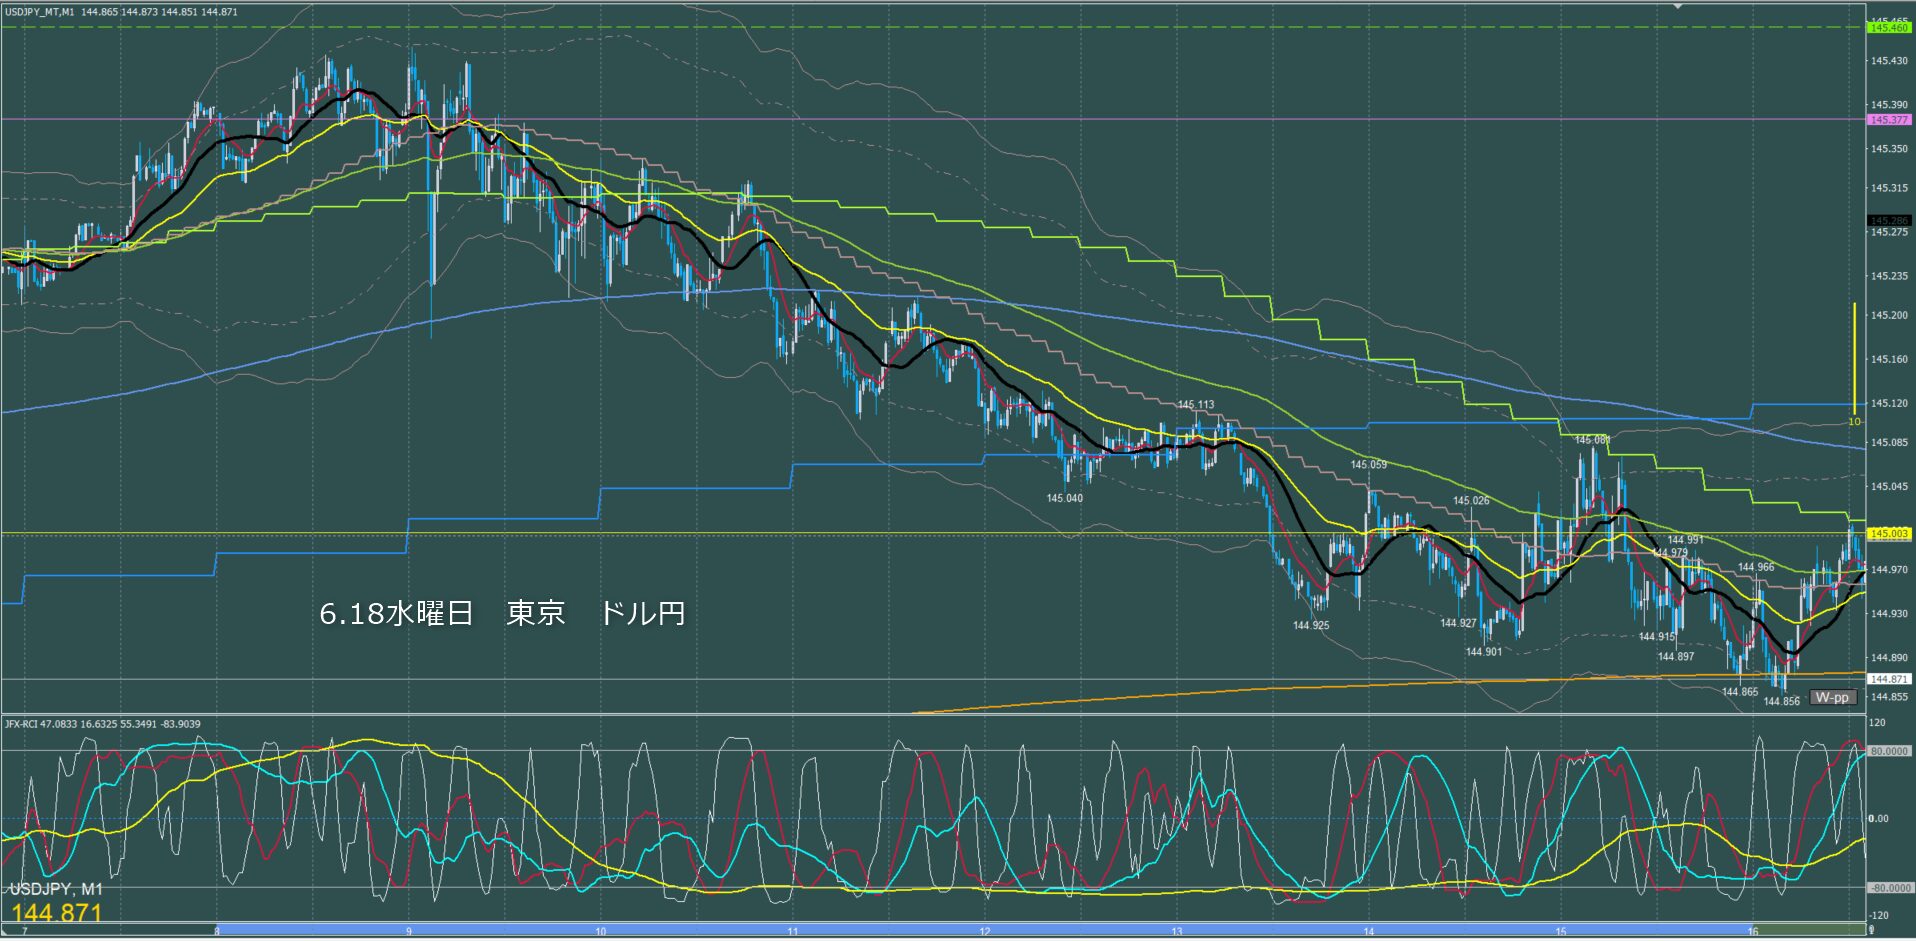The height and width of the screenshot is (941, 1916).
Task: Click the hour 9 marker on time axis
Action: pyautogui.click(x=409, y=932)
